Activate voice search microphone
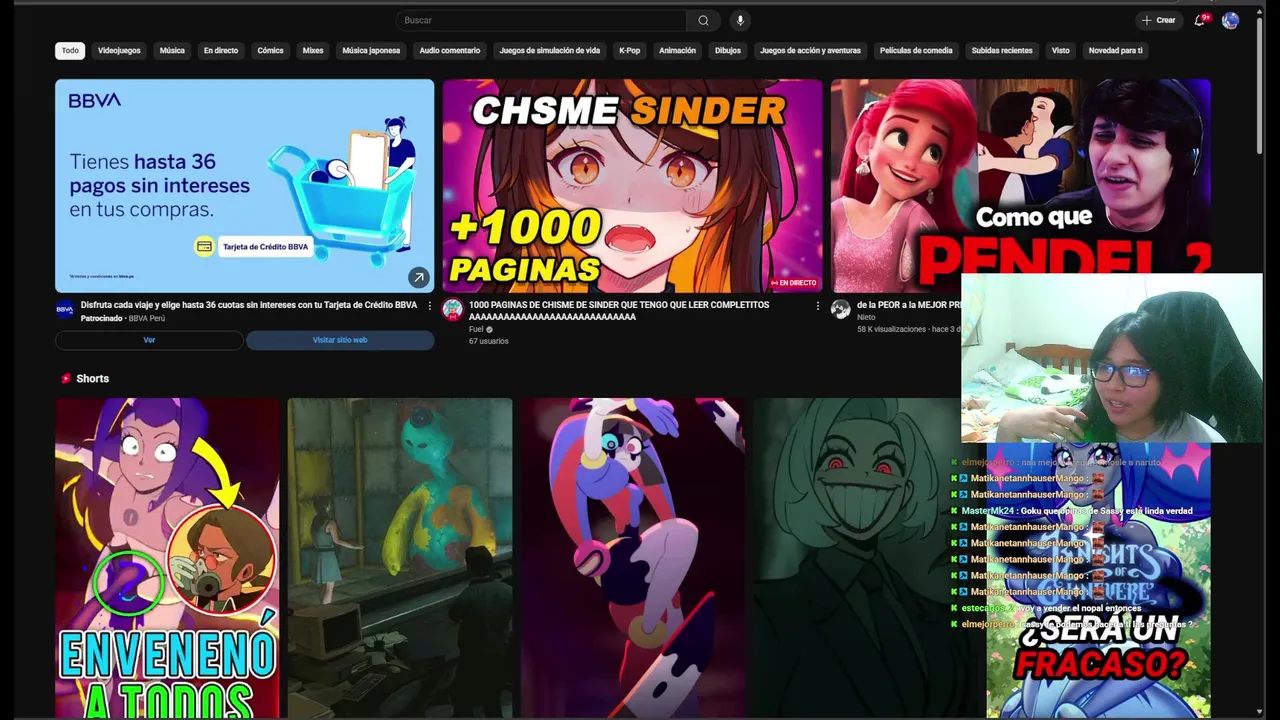The width and height of the screenshot is (1280, 720). coord(740,20)
